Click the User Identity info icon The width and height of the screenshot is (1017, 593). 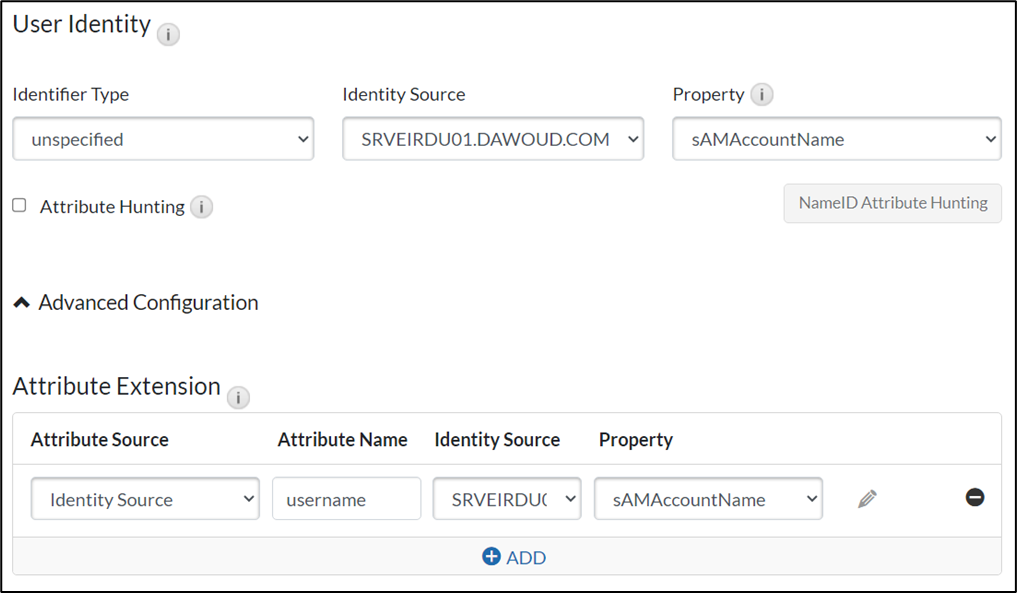168,35
